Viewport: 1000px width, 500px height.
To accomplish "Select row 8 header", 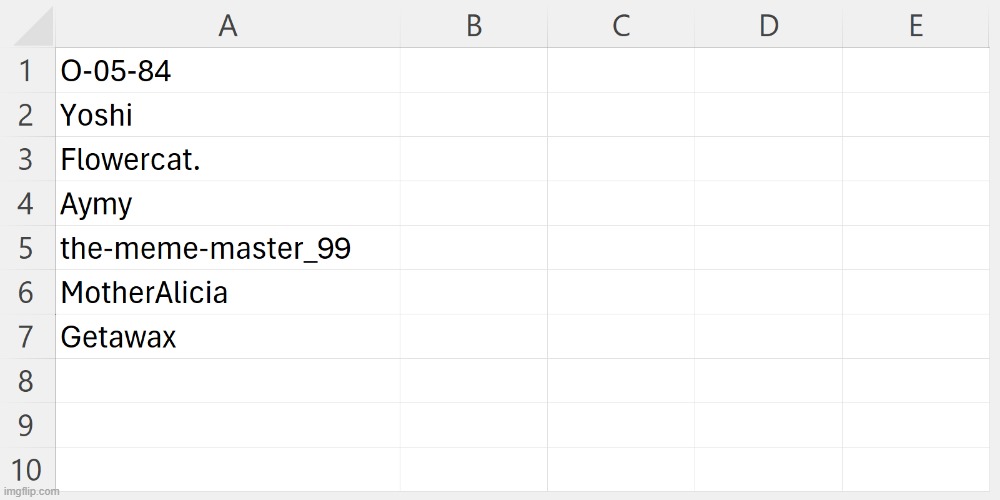I will pos(27,381).
